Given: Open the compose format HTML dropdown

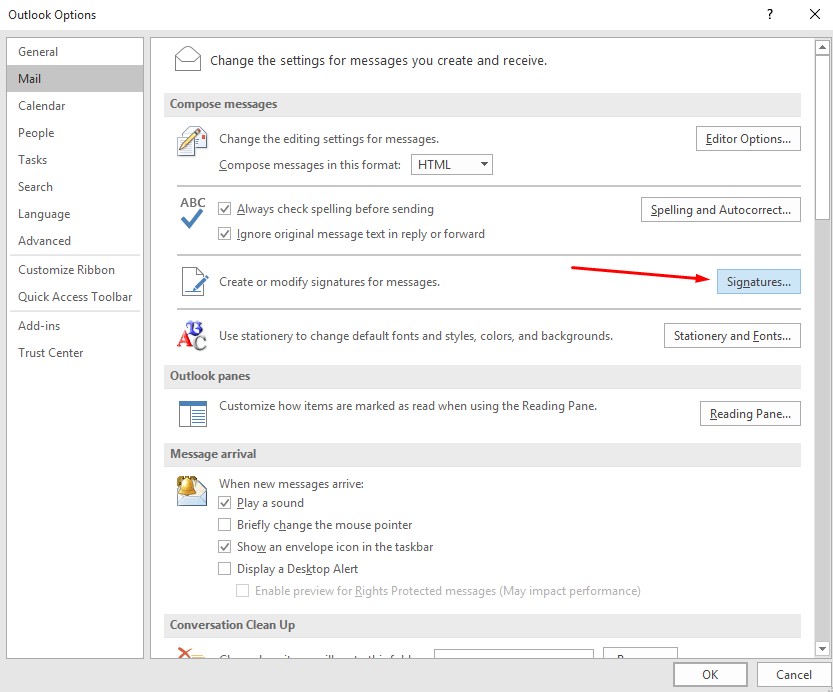Looking at the screenshot, I should point(452,165).
